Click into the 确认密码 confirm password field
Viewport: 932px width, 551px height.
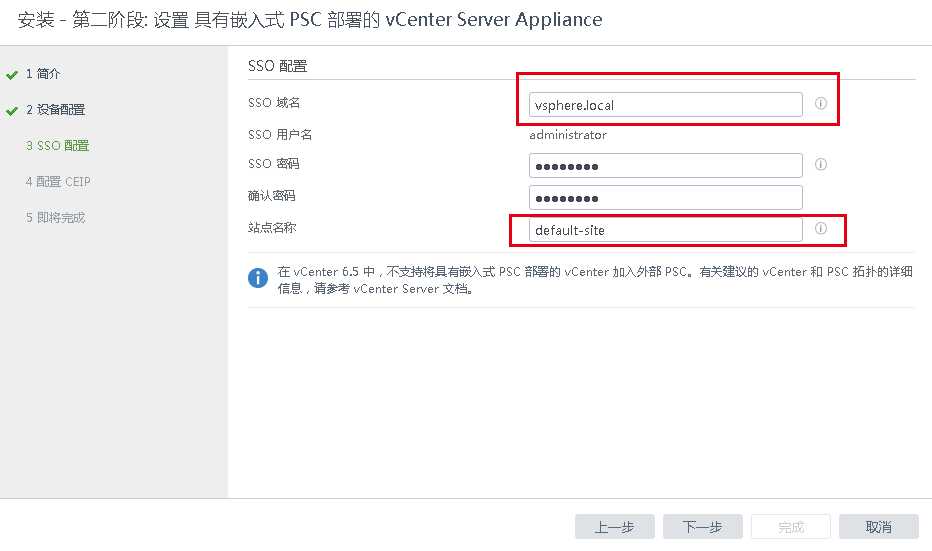[x=666, y=197]
